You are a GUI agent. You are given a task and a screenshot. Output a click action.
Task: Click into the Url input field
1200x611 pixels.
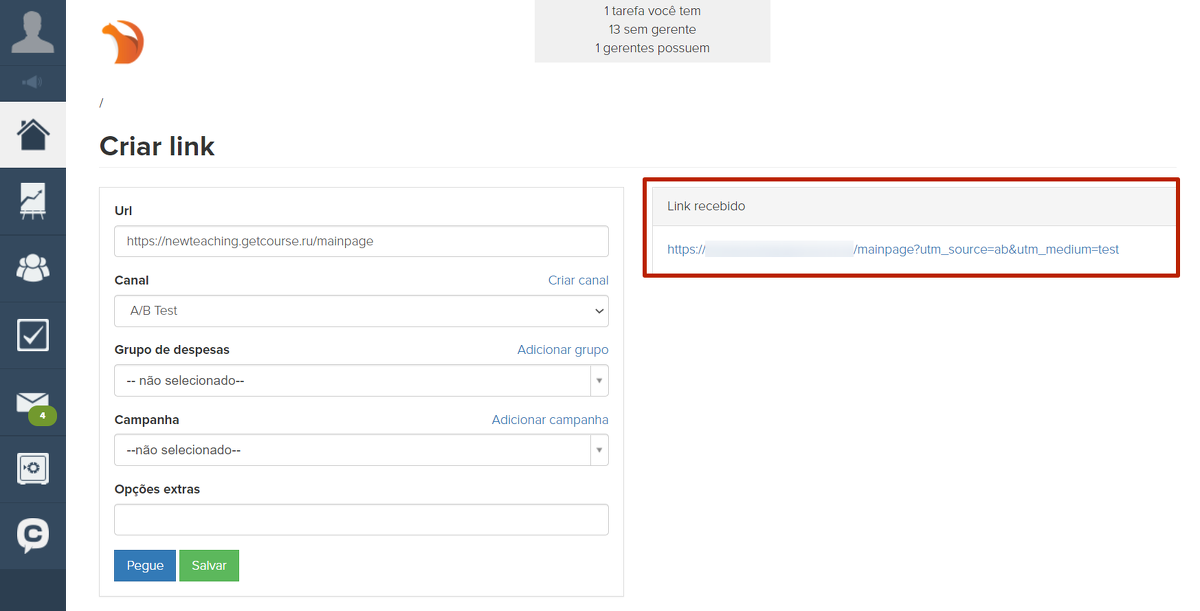(x=361, y=241)
